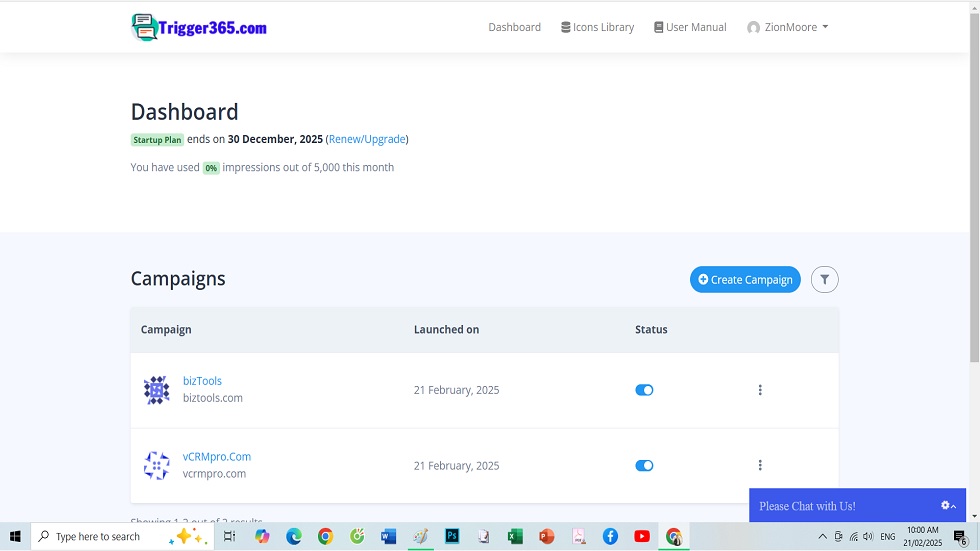Open the User Manual nav item
980x551 pixels.
click(690, 27)
